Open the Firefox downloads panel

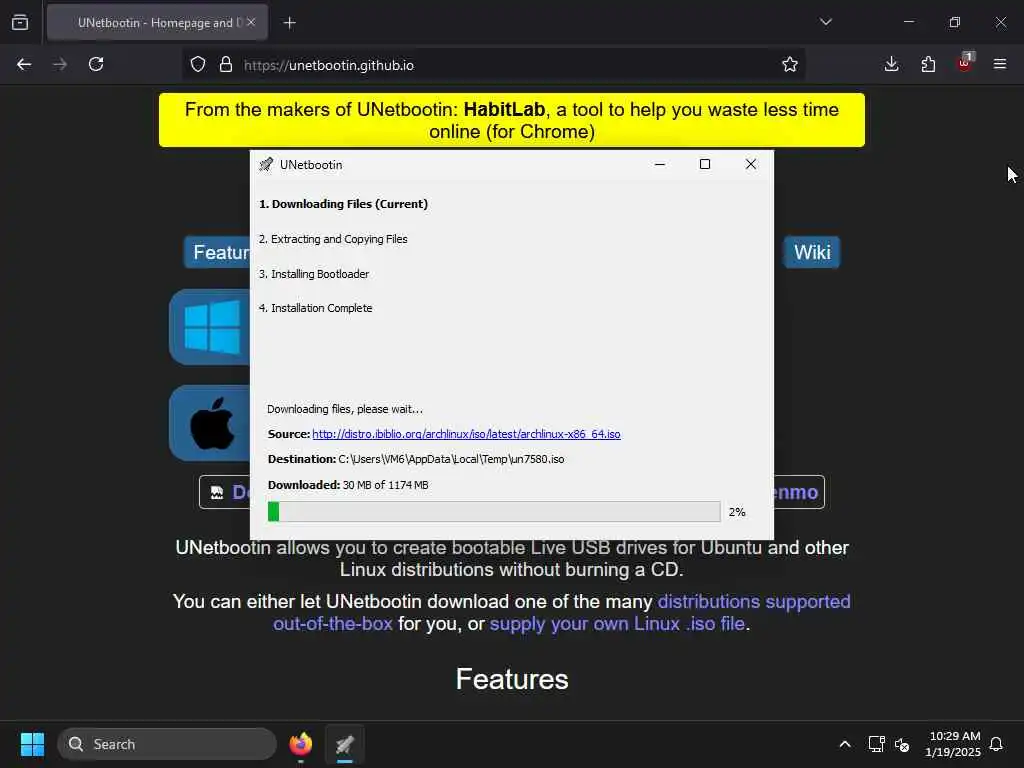pos(891,64)
